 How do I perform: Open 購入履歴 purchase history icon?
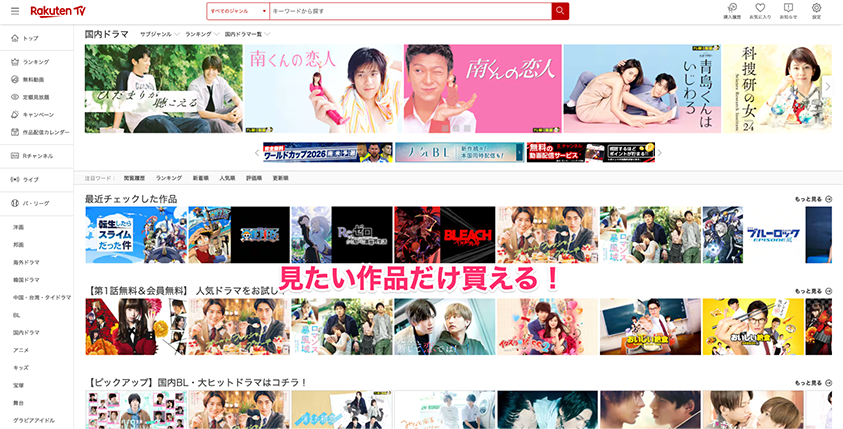click(732, 8)
